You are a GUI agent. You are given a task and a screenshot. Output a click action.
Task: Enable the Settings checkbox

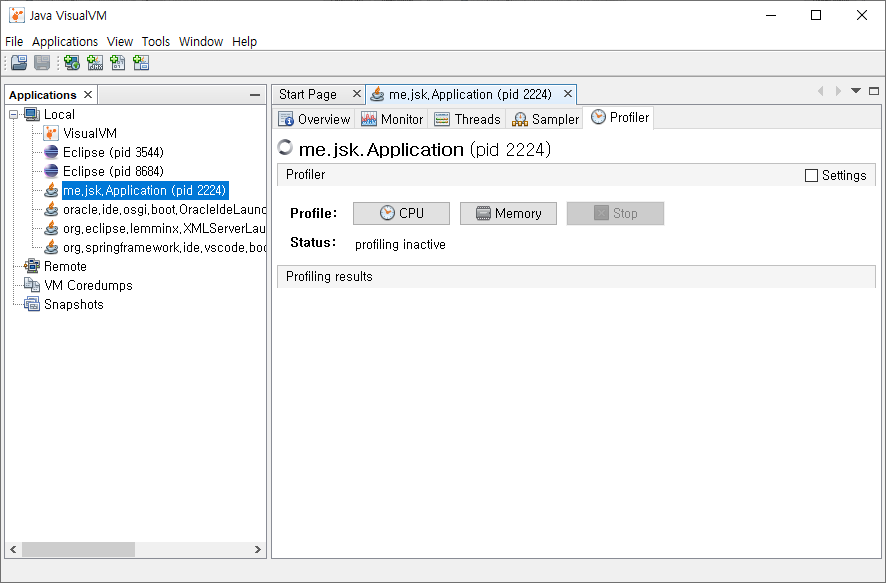pyautogui.click(x=811, y=176)
